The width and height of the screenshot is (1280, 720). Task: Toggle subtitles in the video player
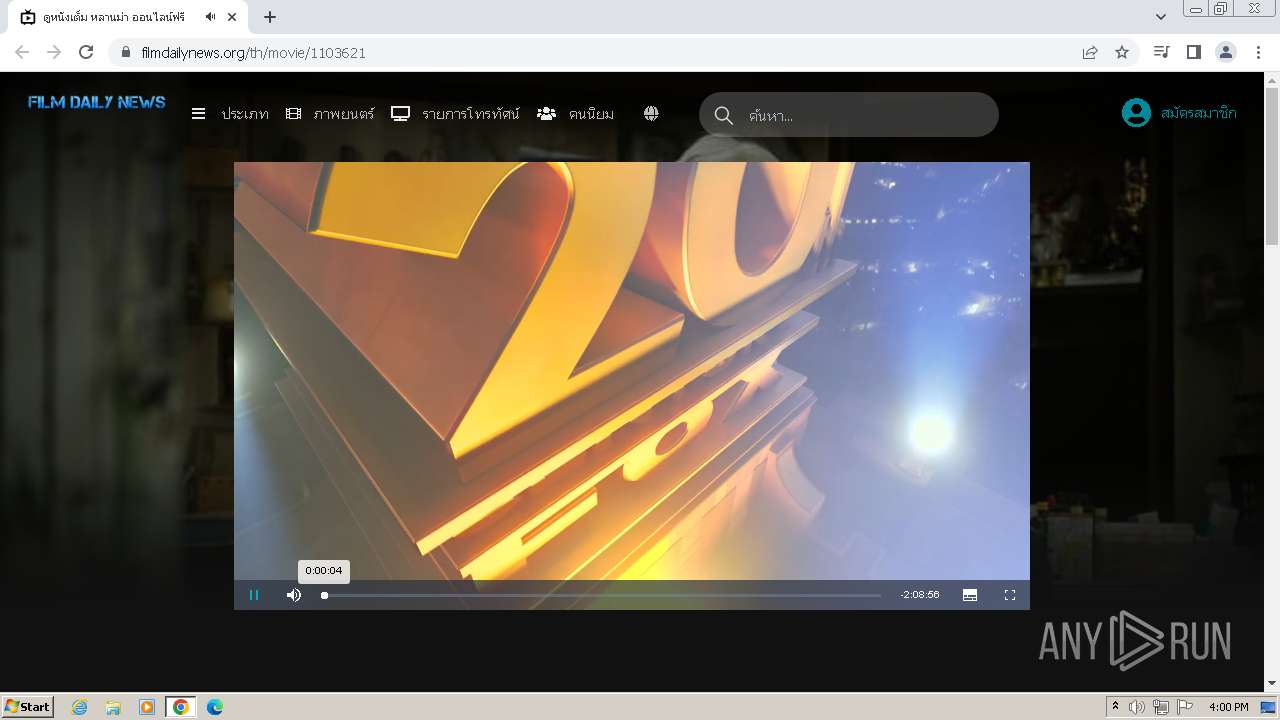[970, 595]
